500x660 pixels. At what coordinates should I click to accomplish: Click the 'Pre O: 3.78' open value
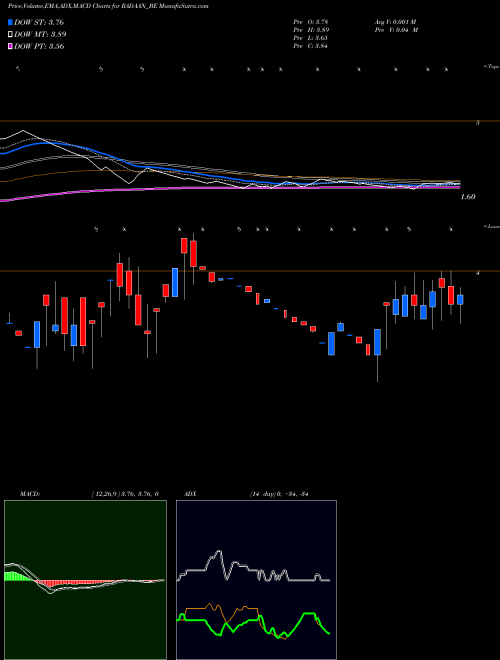pyautogui.click(x=311, y=21)
